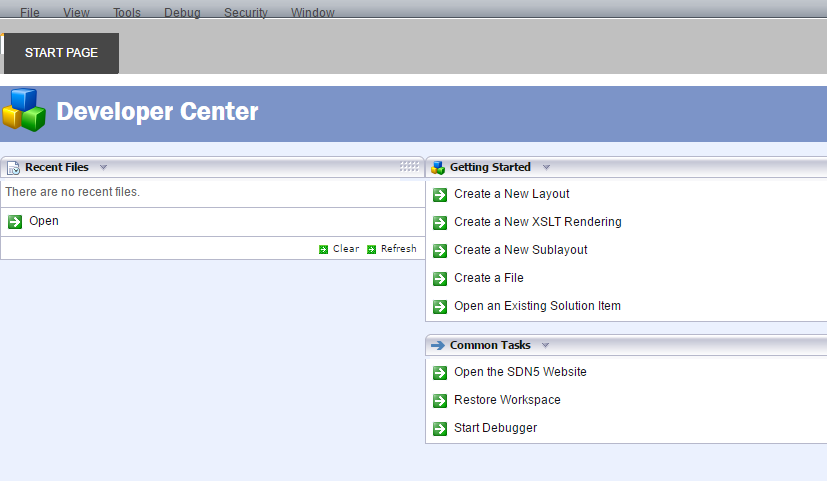
Task: Click the blue arrow Common Tasks icon
Action: click(438, 345)
